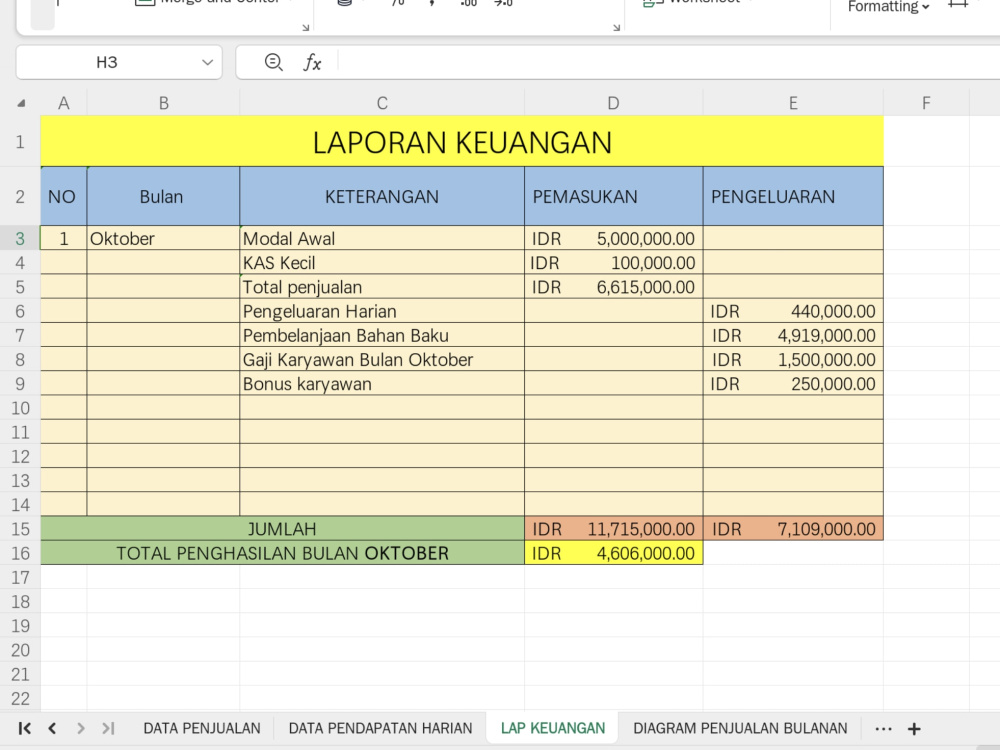Switch to DATA PENDAPATAN HARIAN sheet tab
Image resolution: width=1000 pixels, height=750 pixels.
click(x=380, y=728)
